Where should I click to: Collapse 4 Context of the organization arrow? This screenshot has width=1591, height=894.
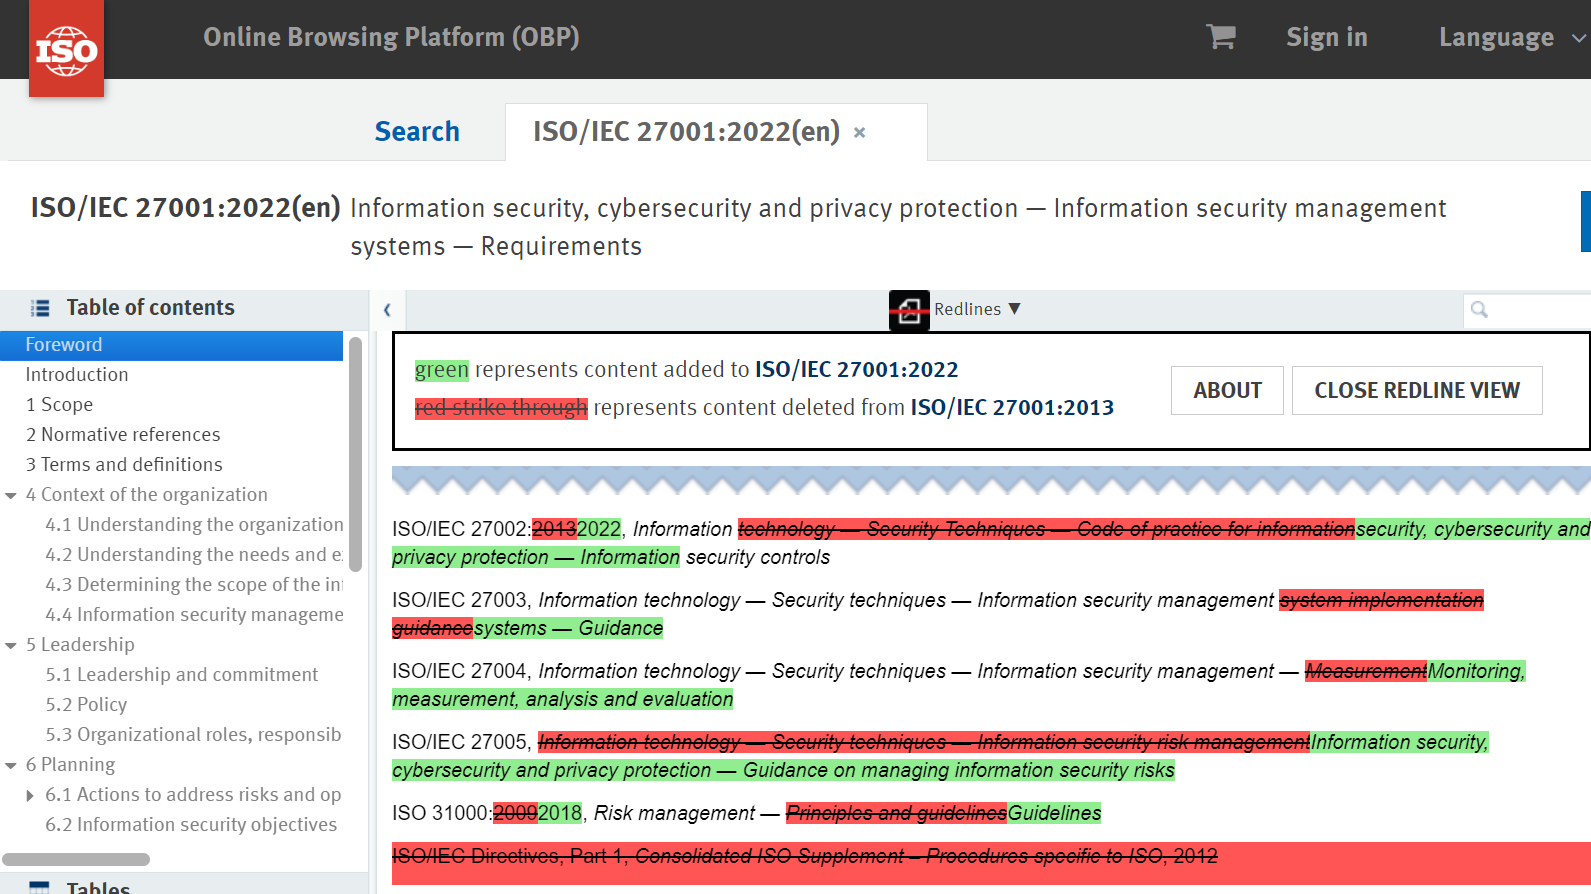11,496
